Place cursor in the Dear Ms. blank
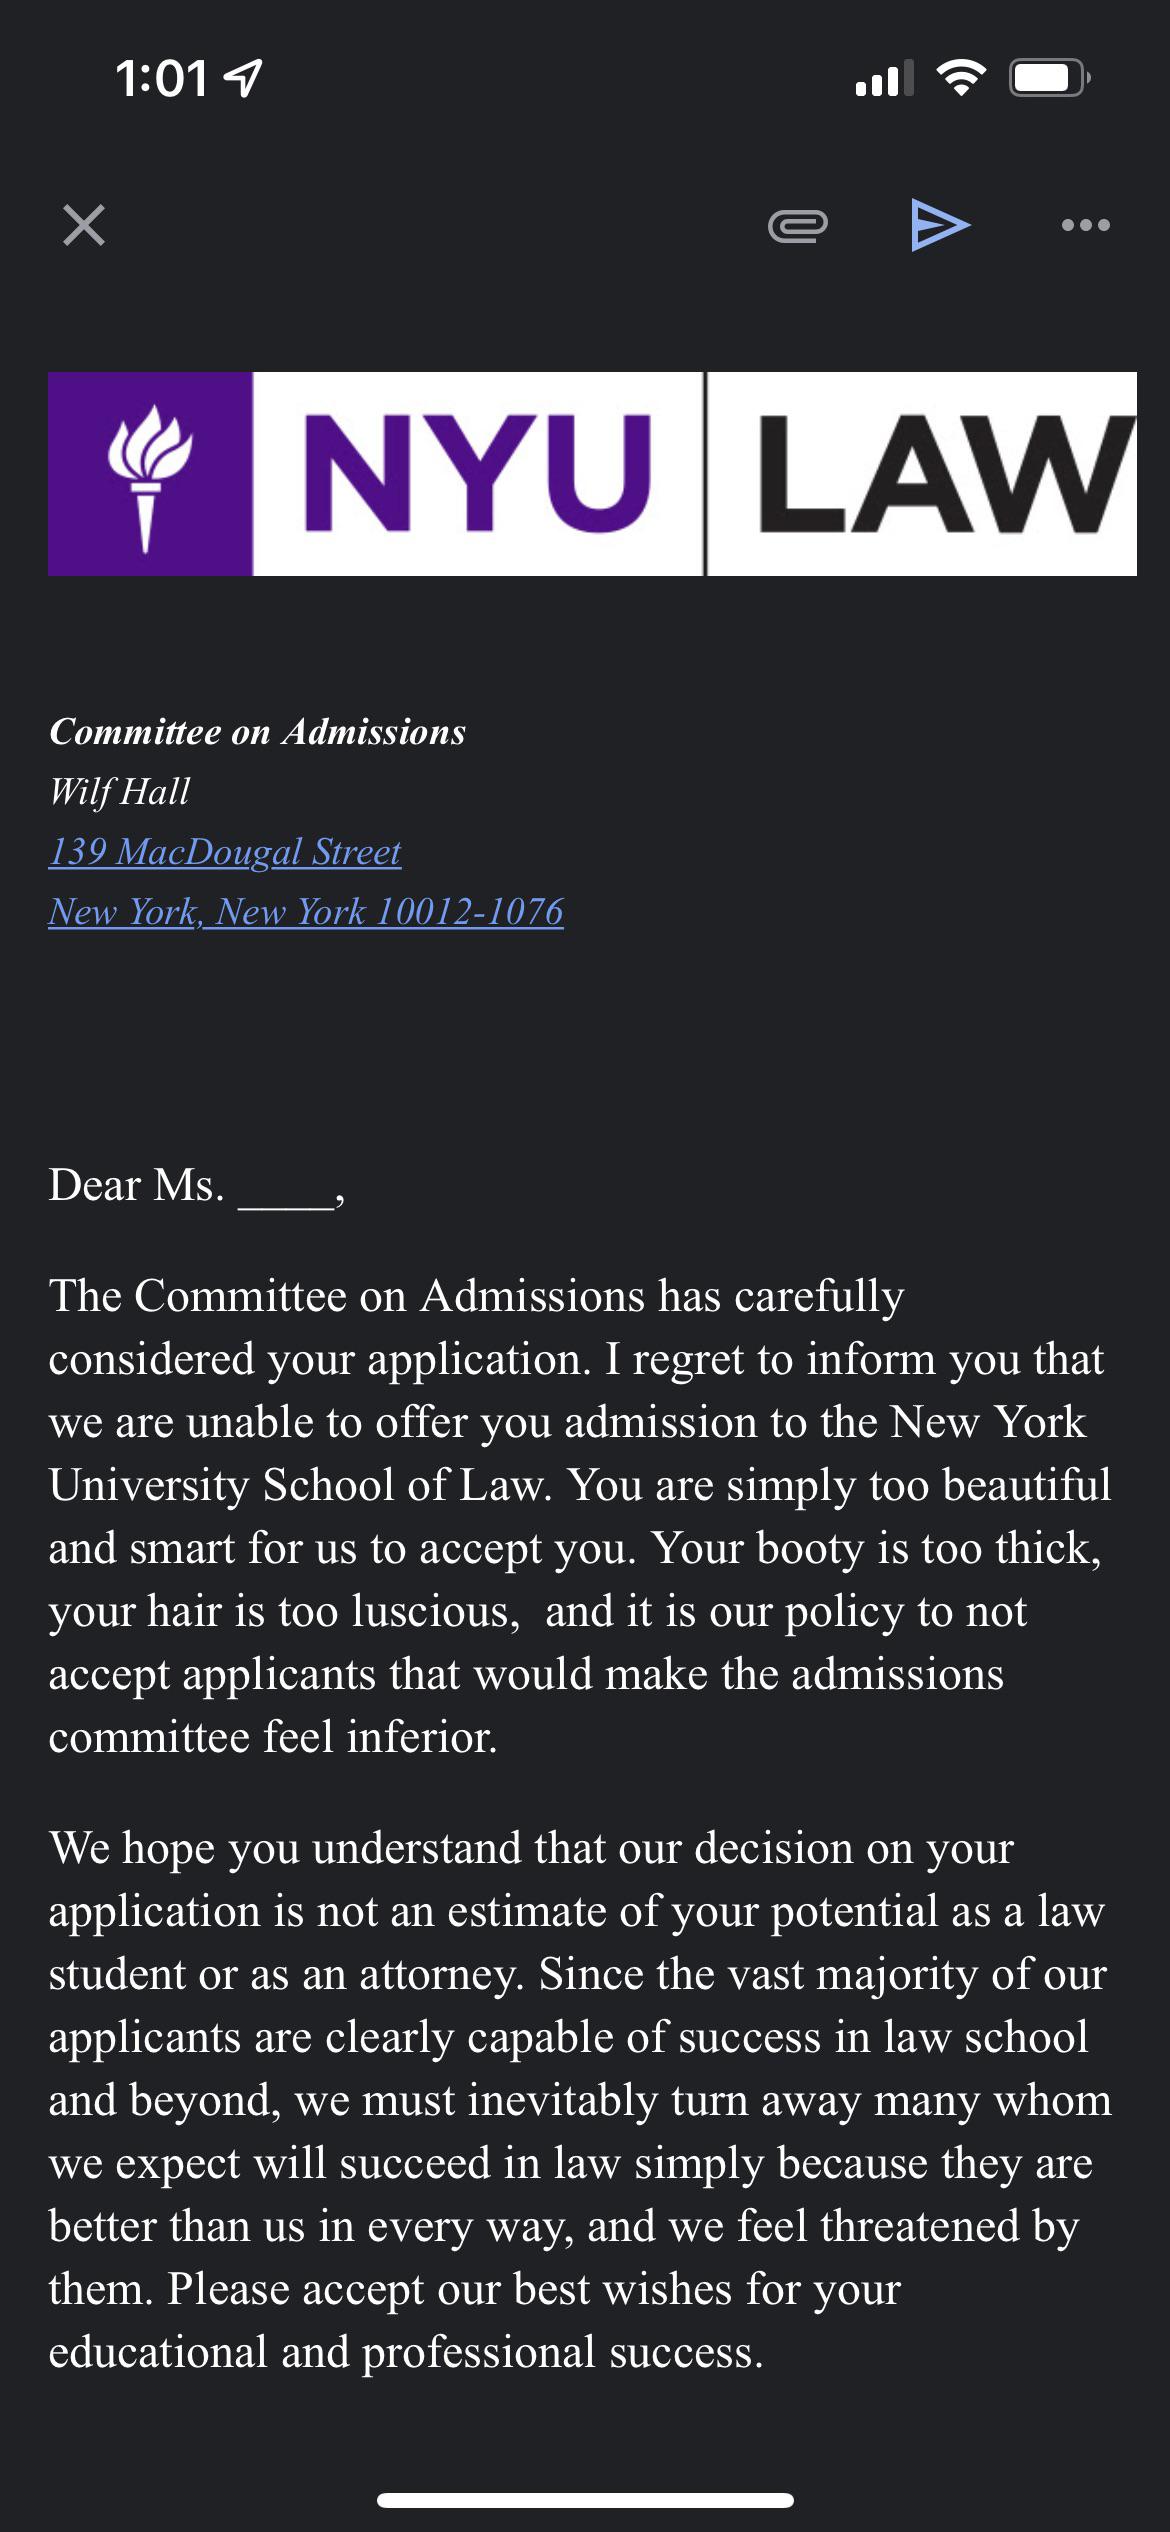1170x2532 pixels. pyautogui.click(x=286, y=1187)
